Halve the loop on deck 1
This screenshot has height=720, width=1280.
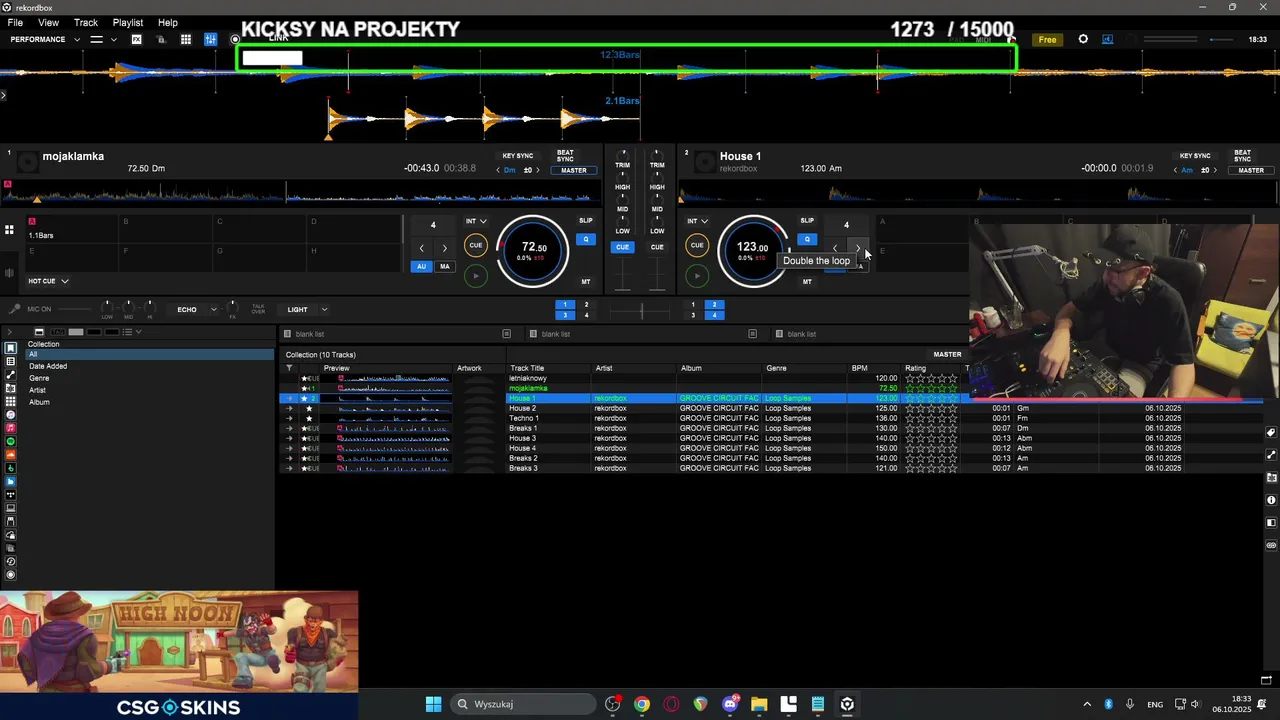tap(421, 248)
